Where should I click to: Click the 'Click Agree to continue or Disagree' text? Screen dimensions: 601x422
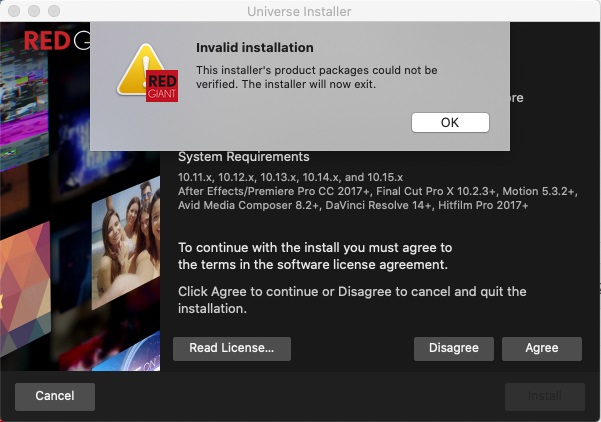352,300
